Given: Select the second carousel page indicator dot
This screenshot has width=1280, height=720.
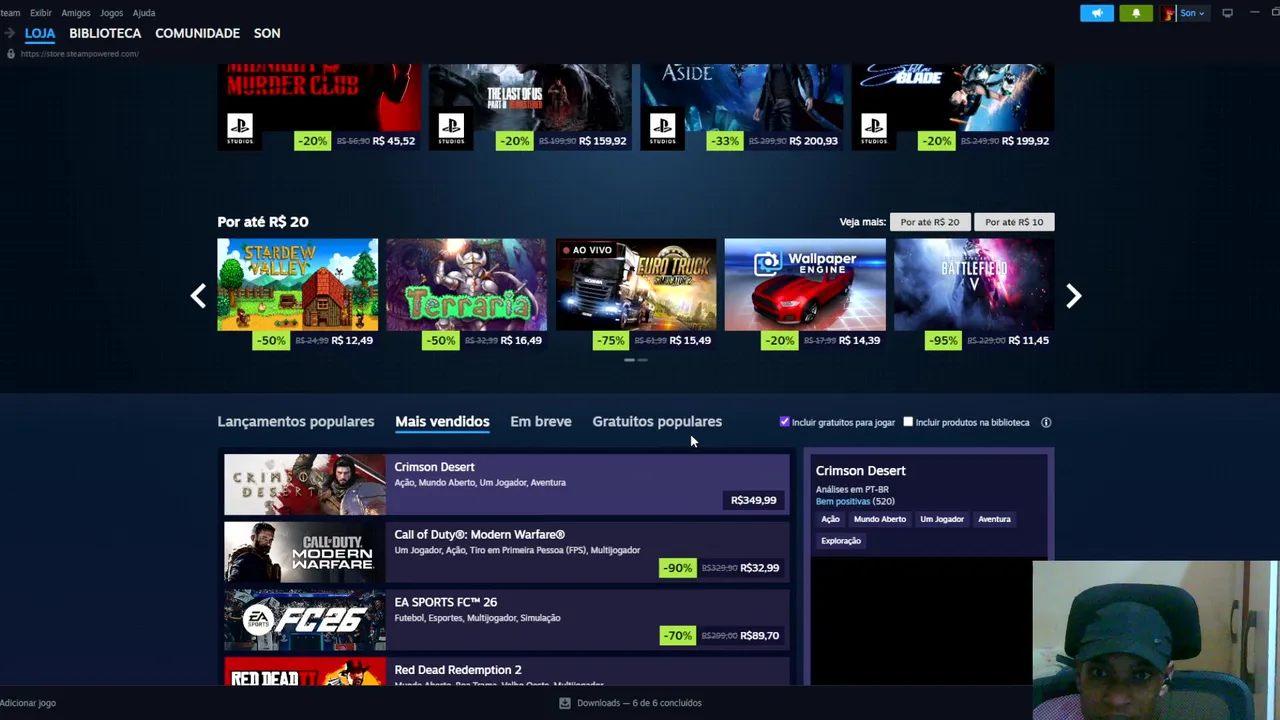Looking at the screenshot, I should 642,360.
